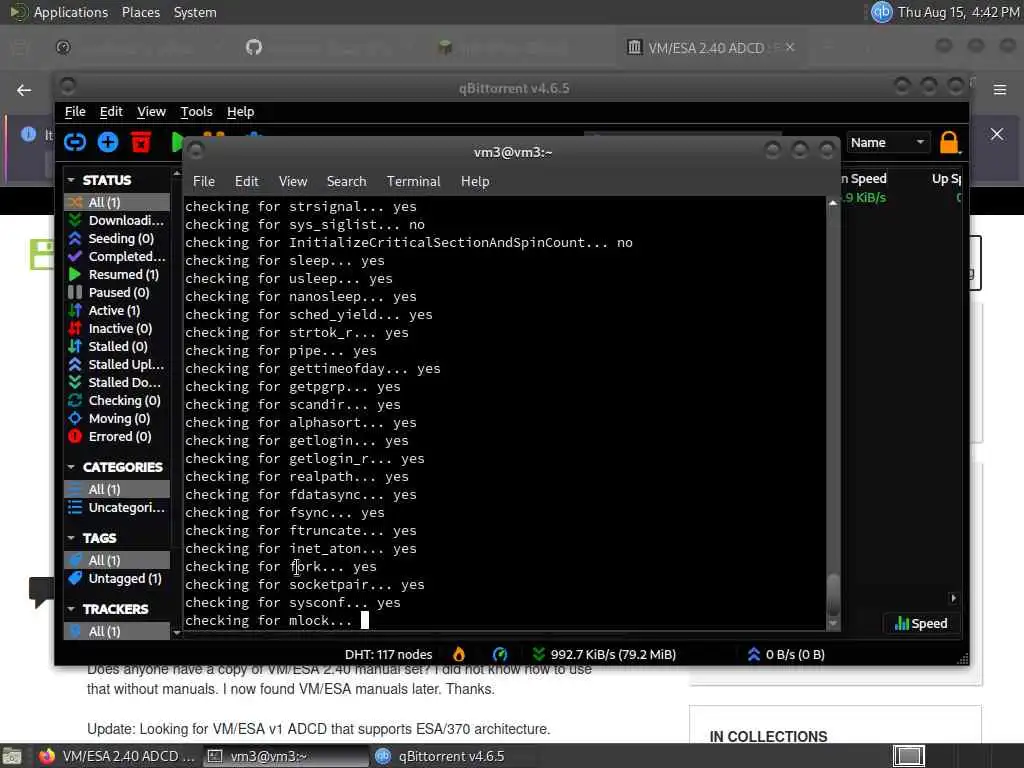The height and width of the screenshot is (768, 1024).
Task: Click the upload speed 0 B/s indicator
Action: tap(786, 654)
